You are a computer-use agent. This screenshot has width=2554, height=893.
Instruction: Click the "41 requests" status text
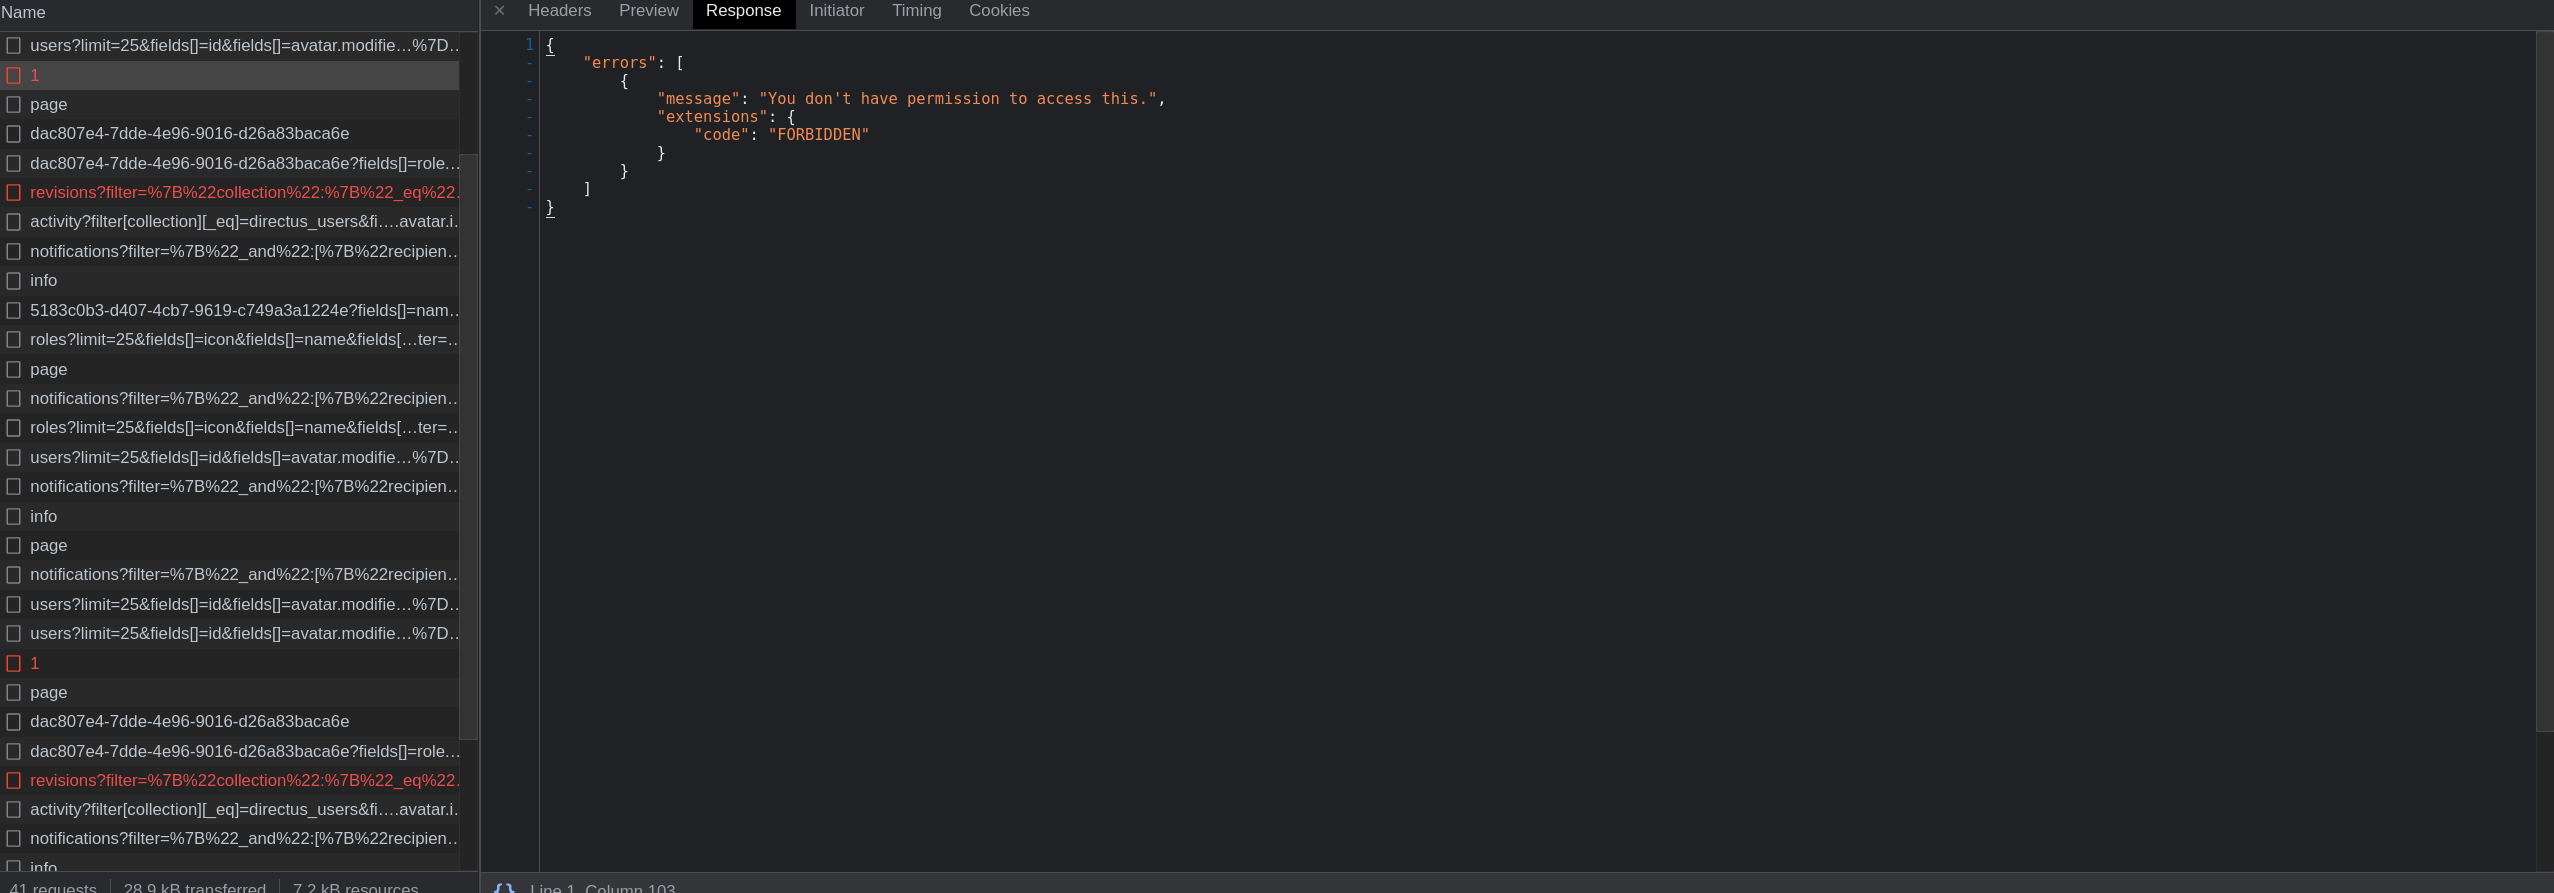(x=53, y=888)
